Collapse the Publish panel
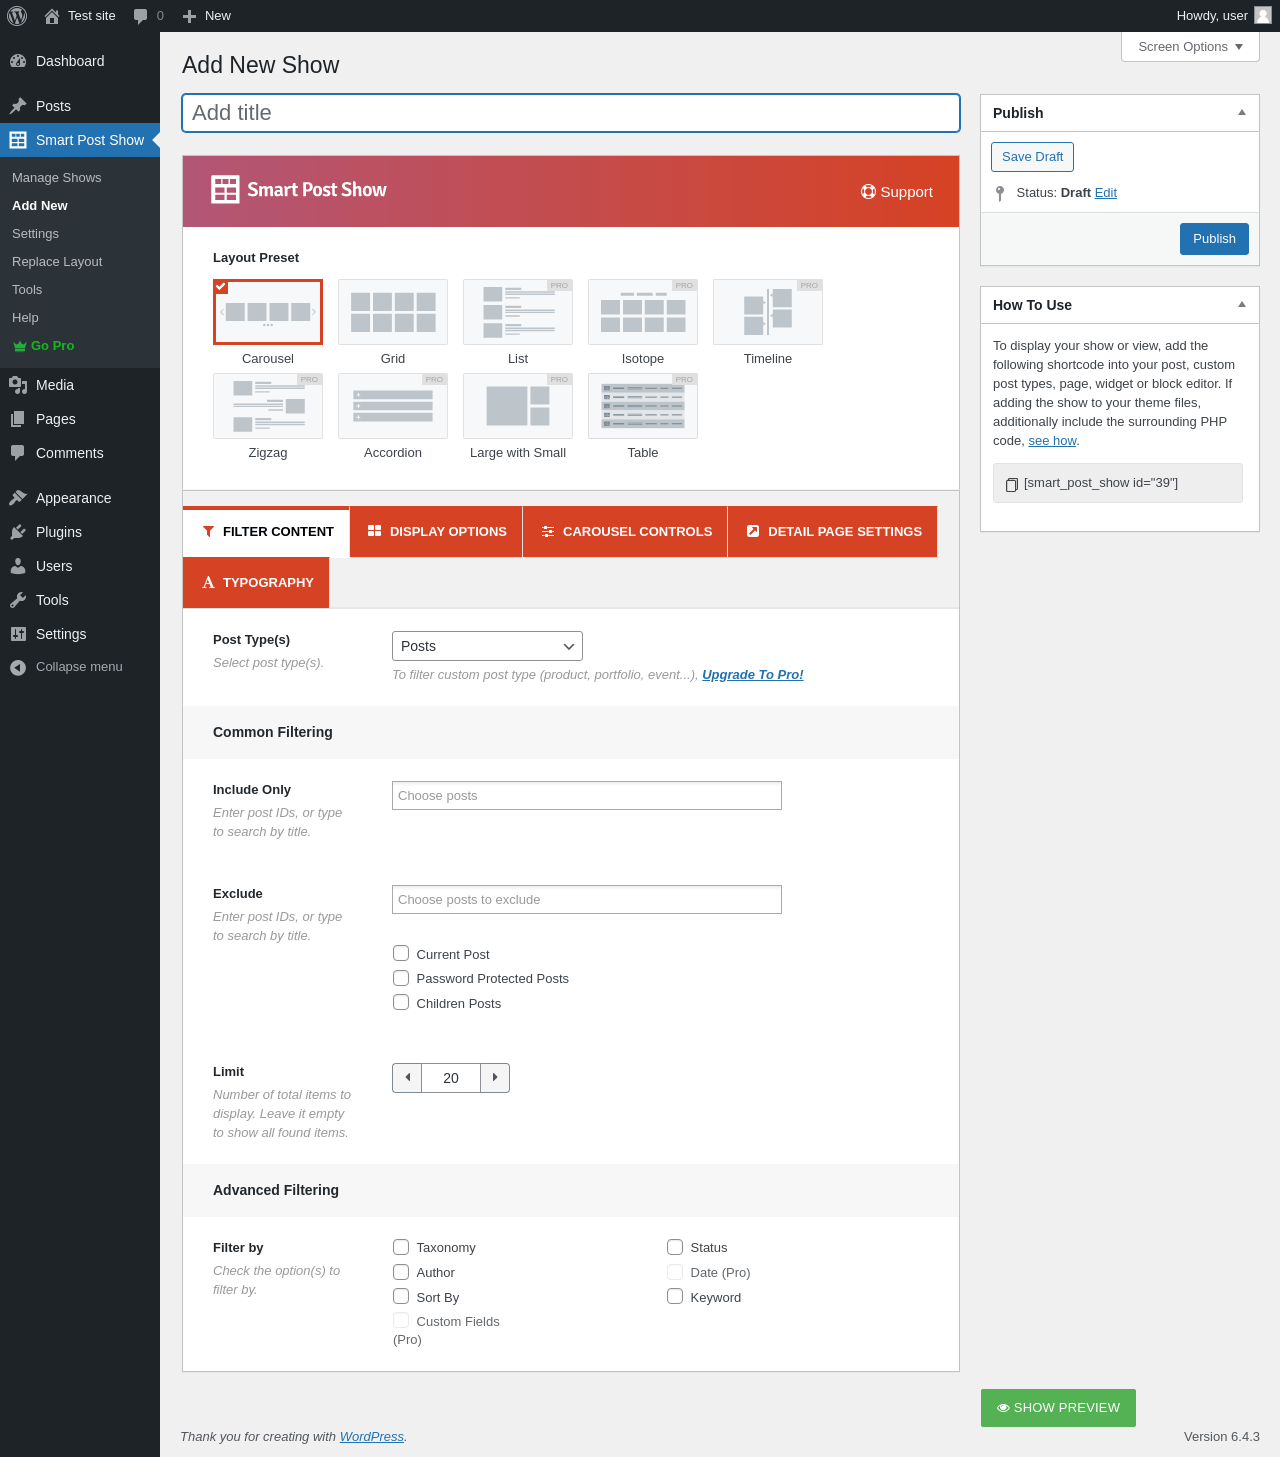This screenshot has height=1457, width=1280. [1242, 113]
